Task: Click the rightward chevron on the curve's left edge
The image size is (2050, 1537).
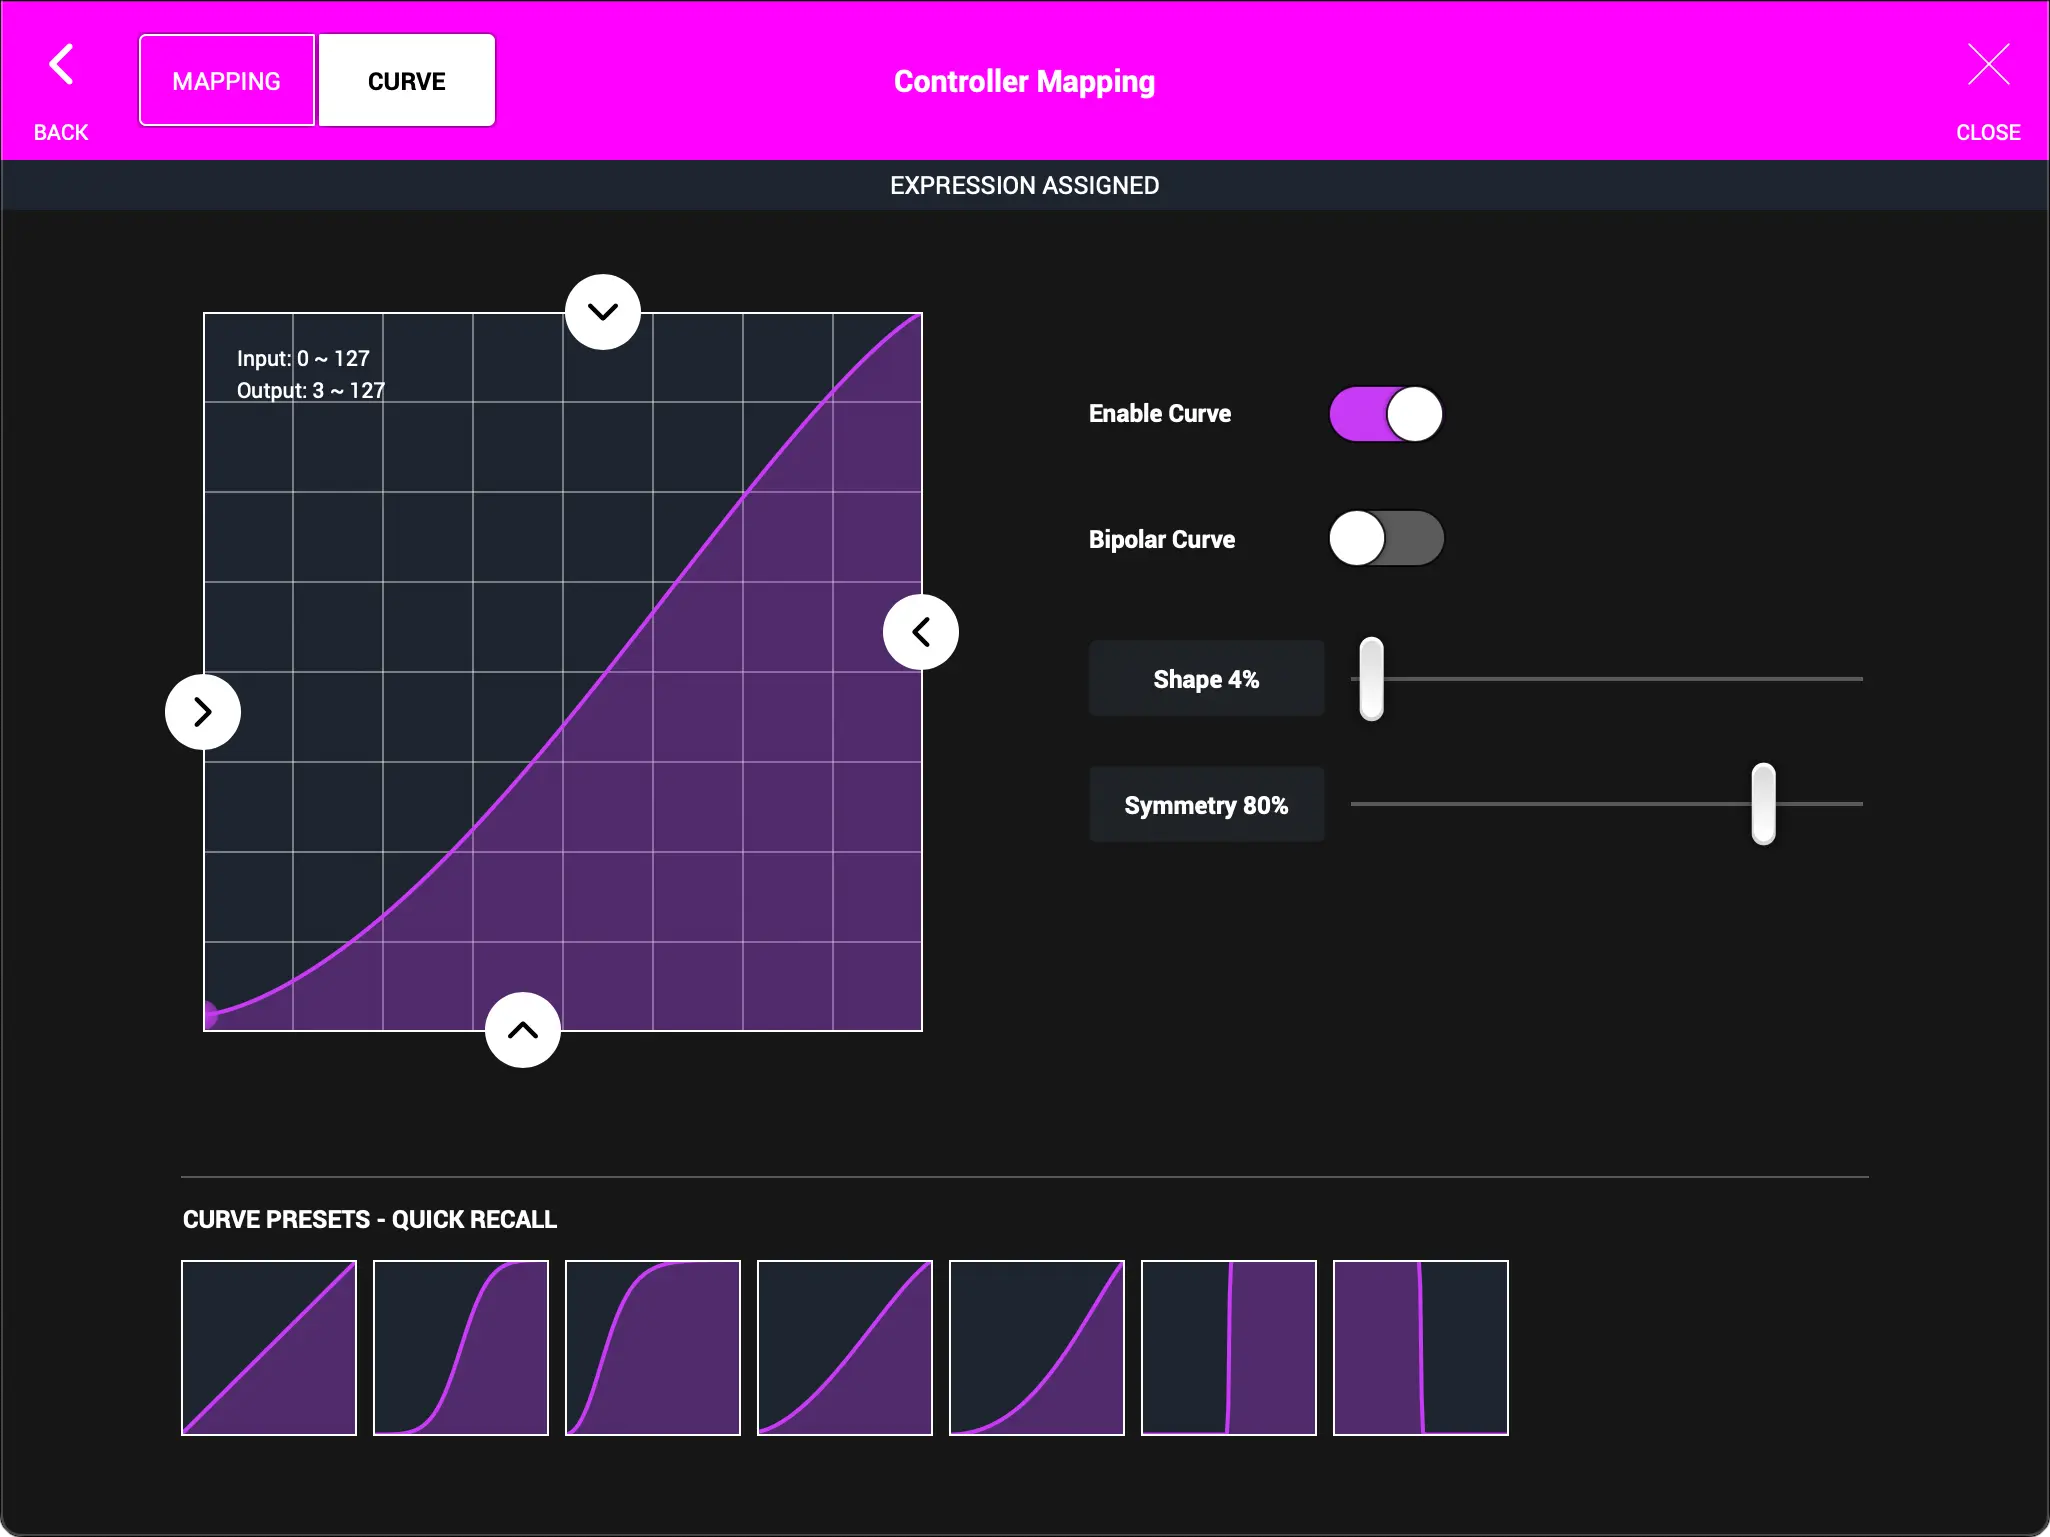Action: tap(203, 711)
